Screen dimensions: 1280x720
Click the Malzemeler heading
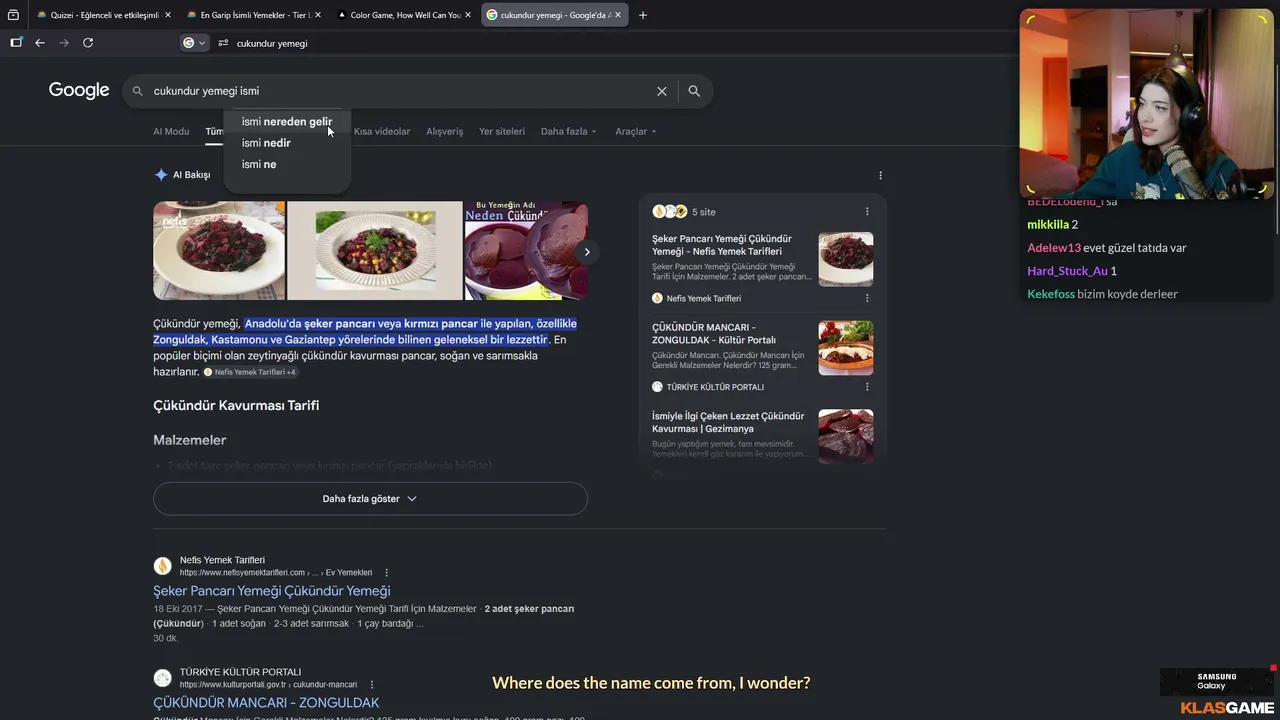tap(190, 440)
